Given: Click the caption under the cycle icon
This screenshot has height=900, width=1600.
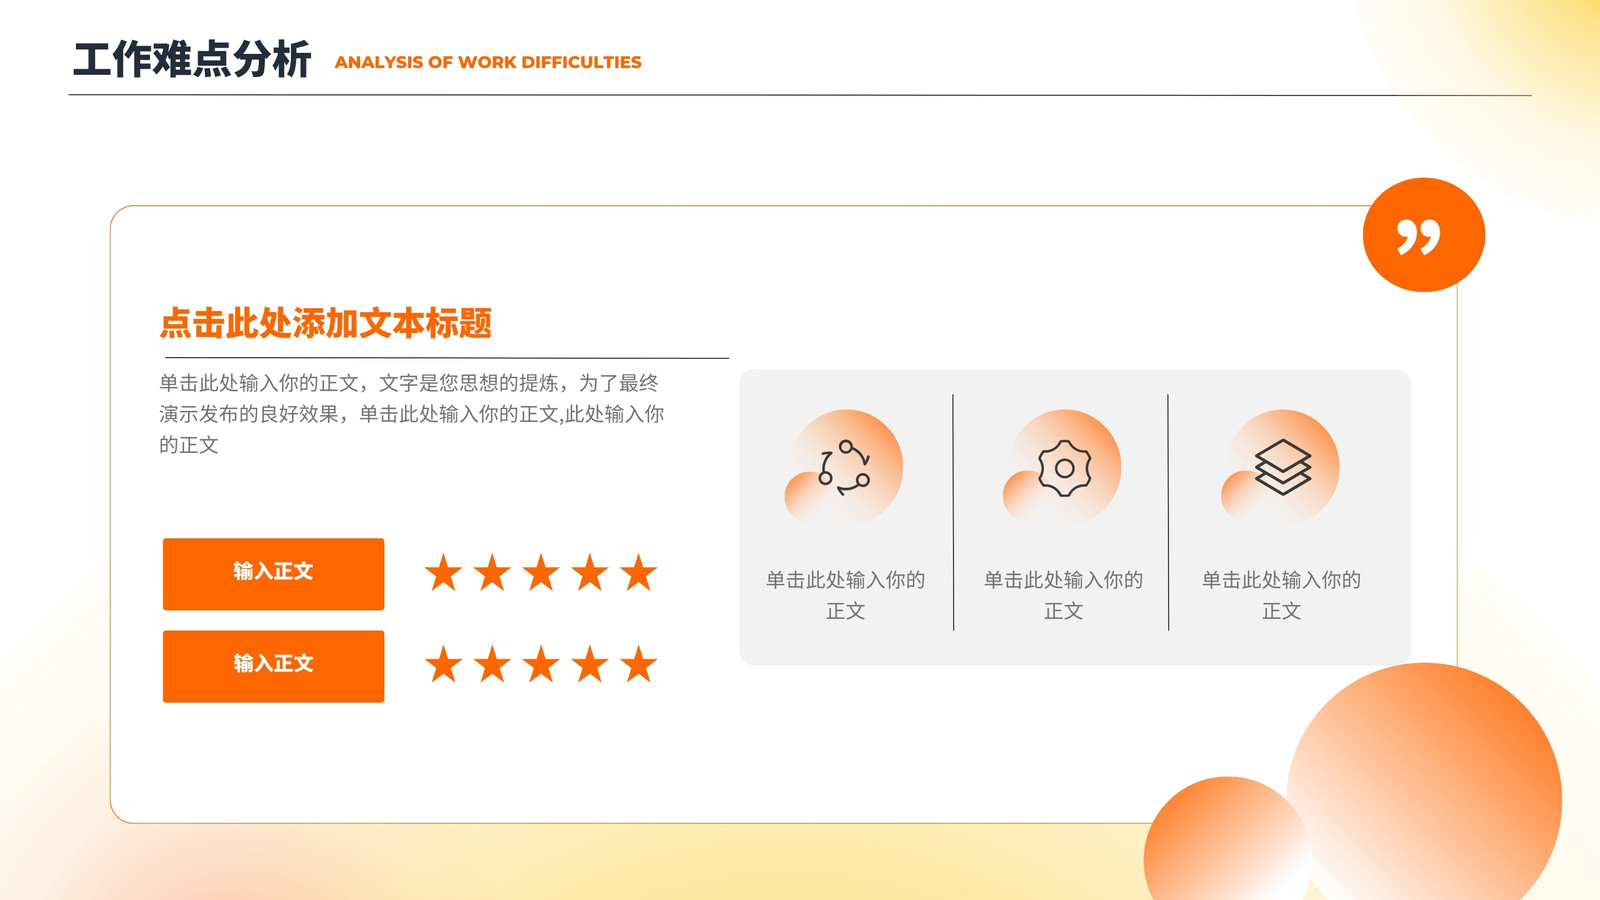Looking at the screenshot, I should [x=845, y=595].
